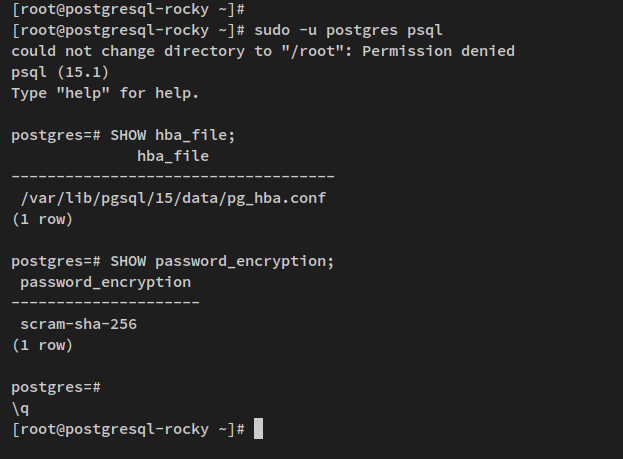Click the last root@postgresql-rocky prompt text
This screenshot has width=623, height=459.
(128, 429)
